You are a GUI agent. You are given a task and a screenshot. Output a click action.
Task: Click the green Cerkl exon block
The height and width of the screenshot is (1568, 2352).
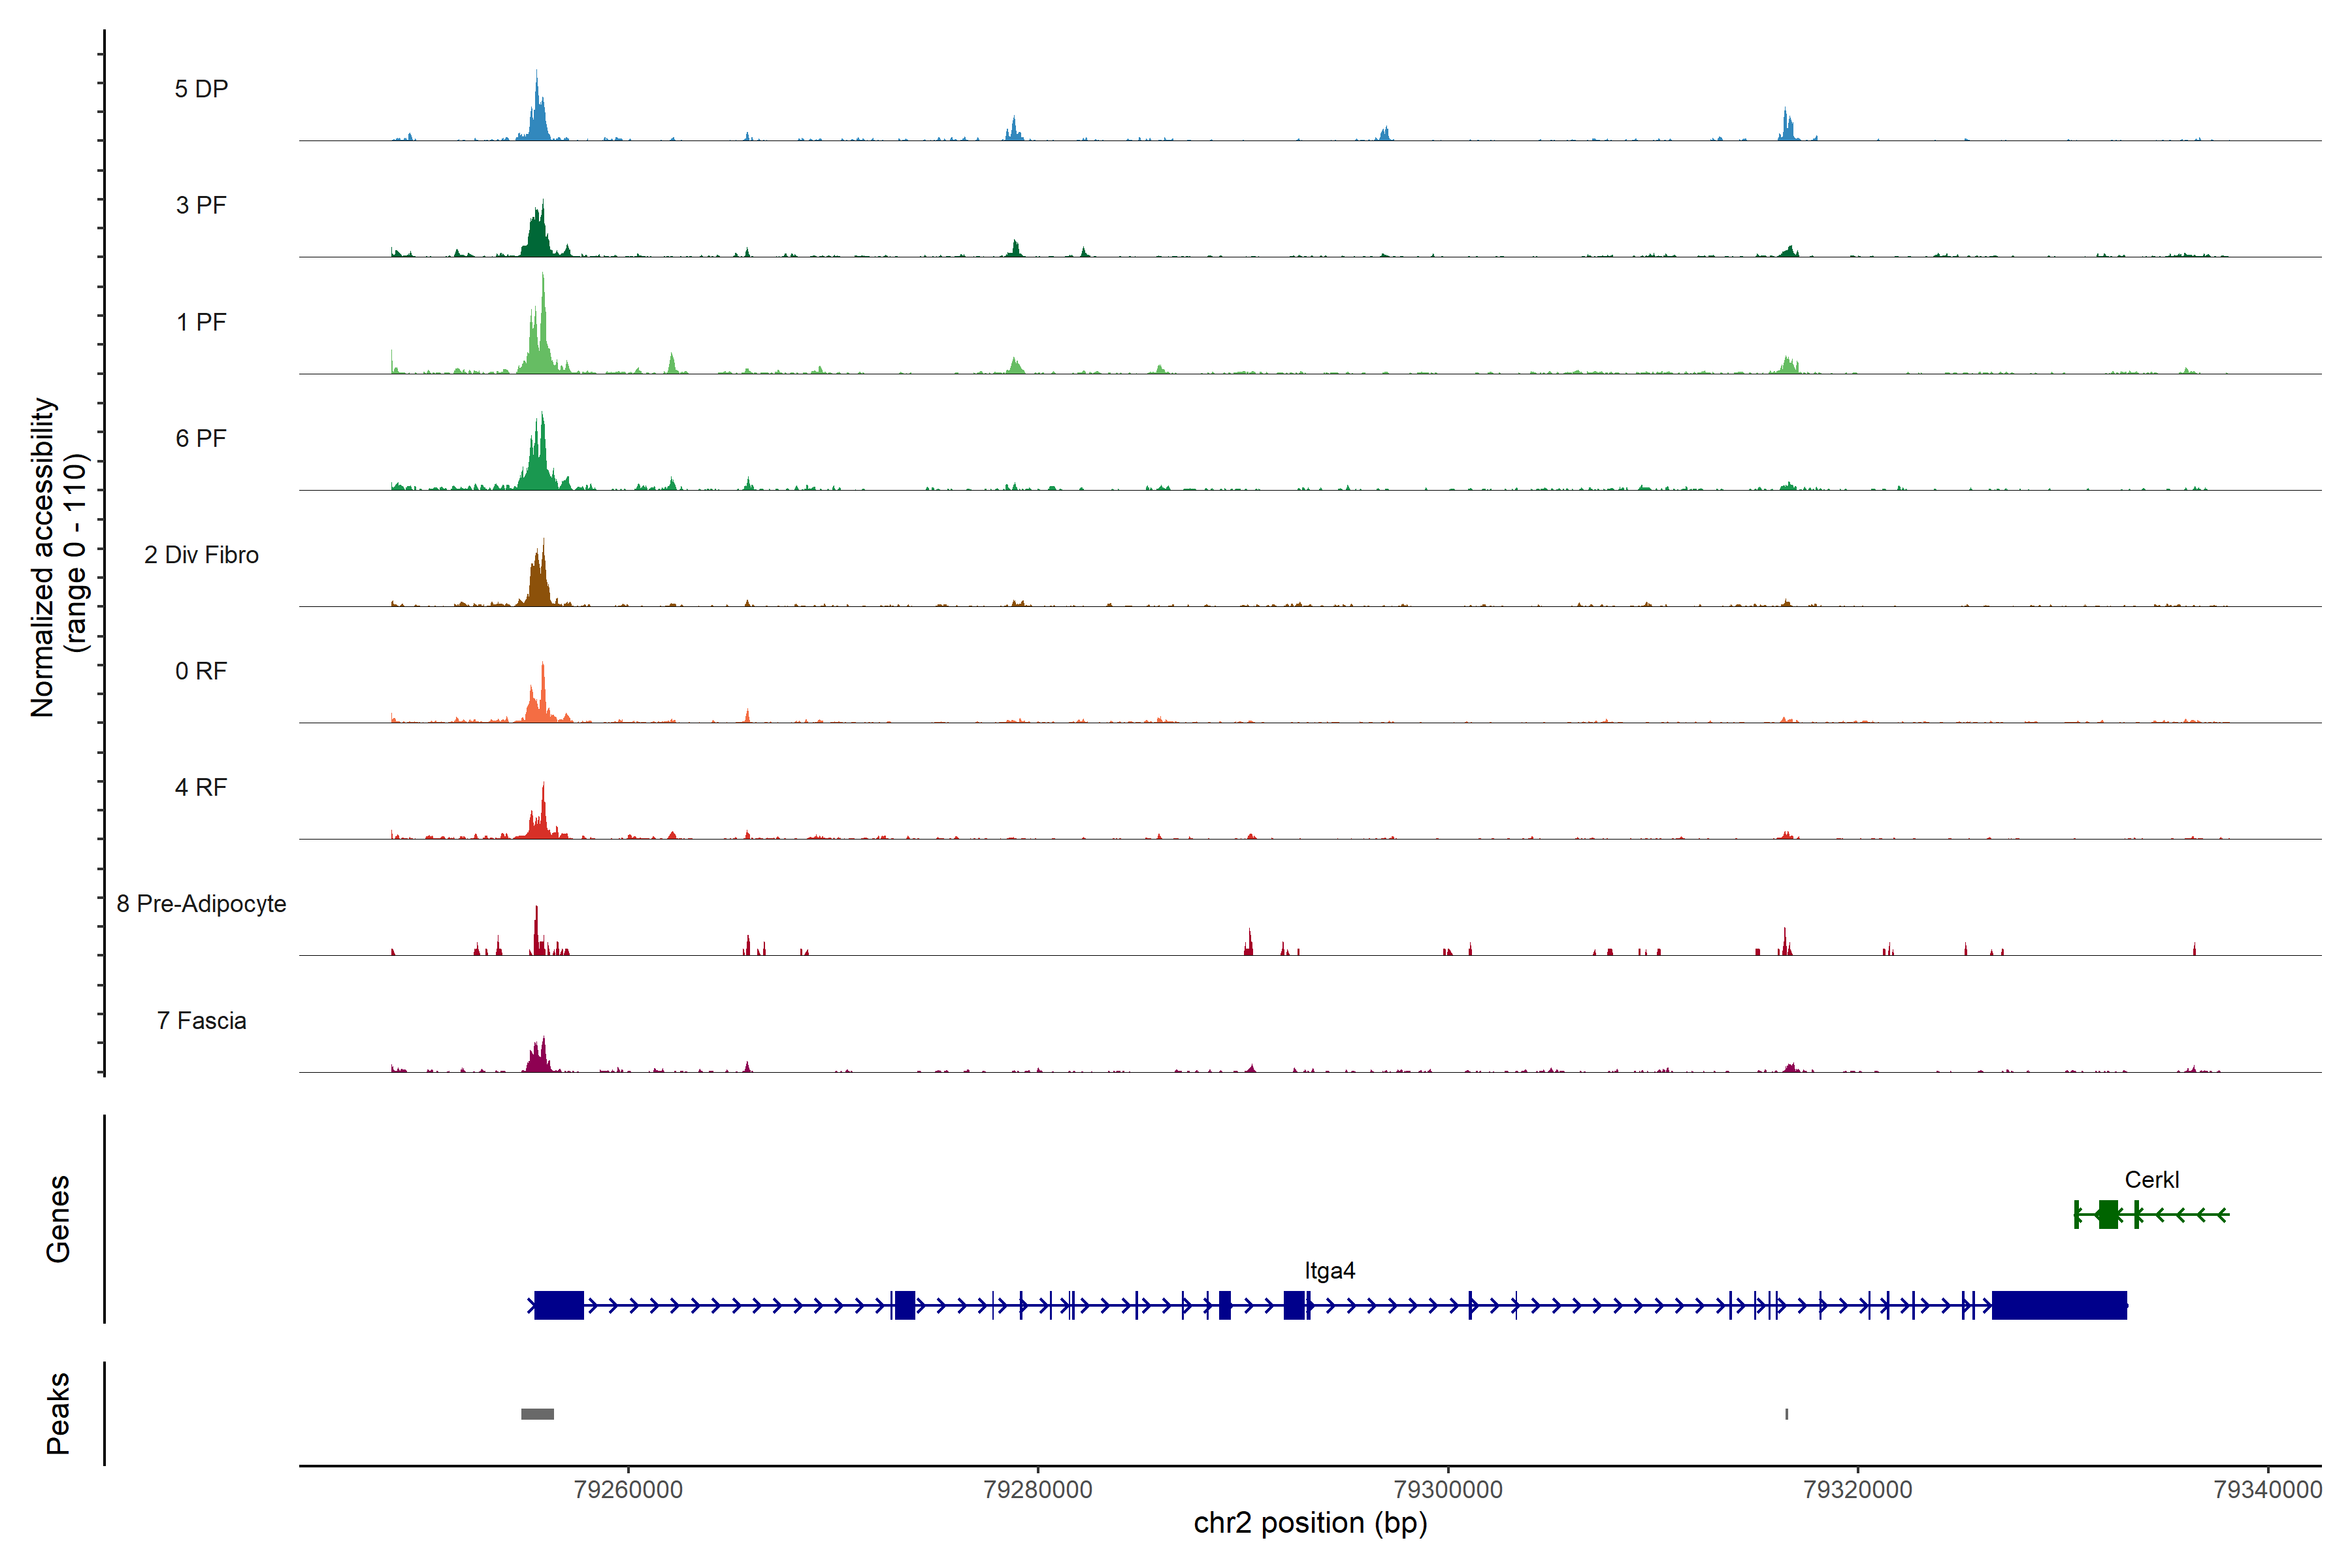tap(2108, 1215)
